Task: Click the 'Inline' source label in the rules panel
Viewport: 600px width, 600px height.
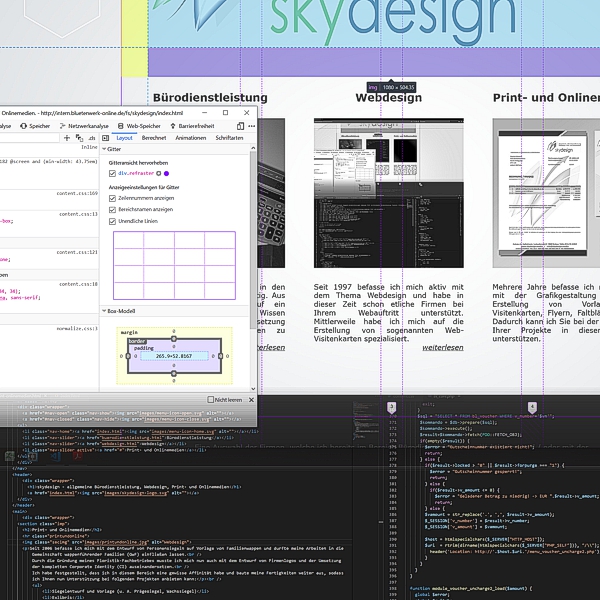Action: point(90,147)
